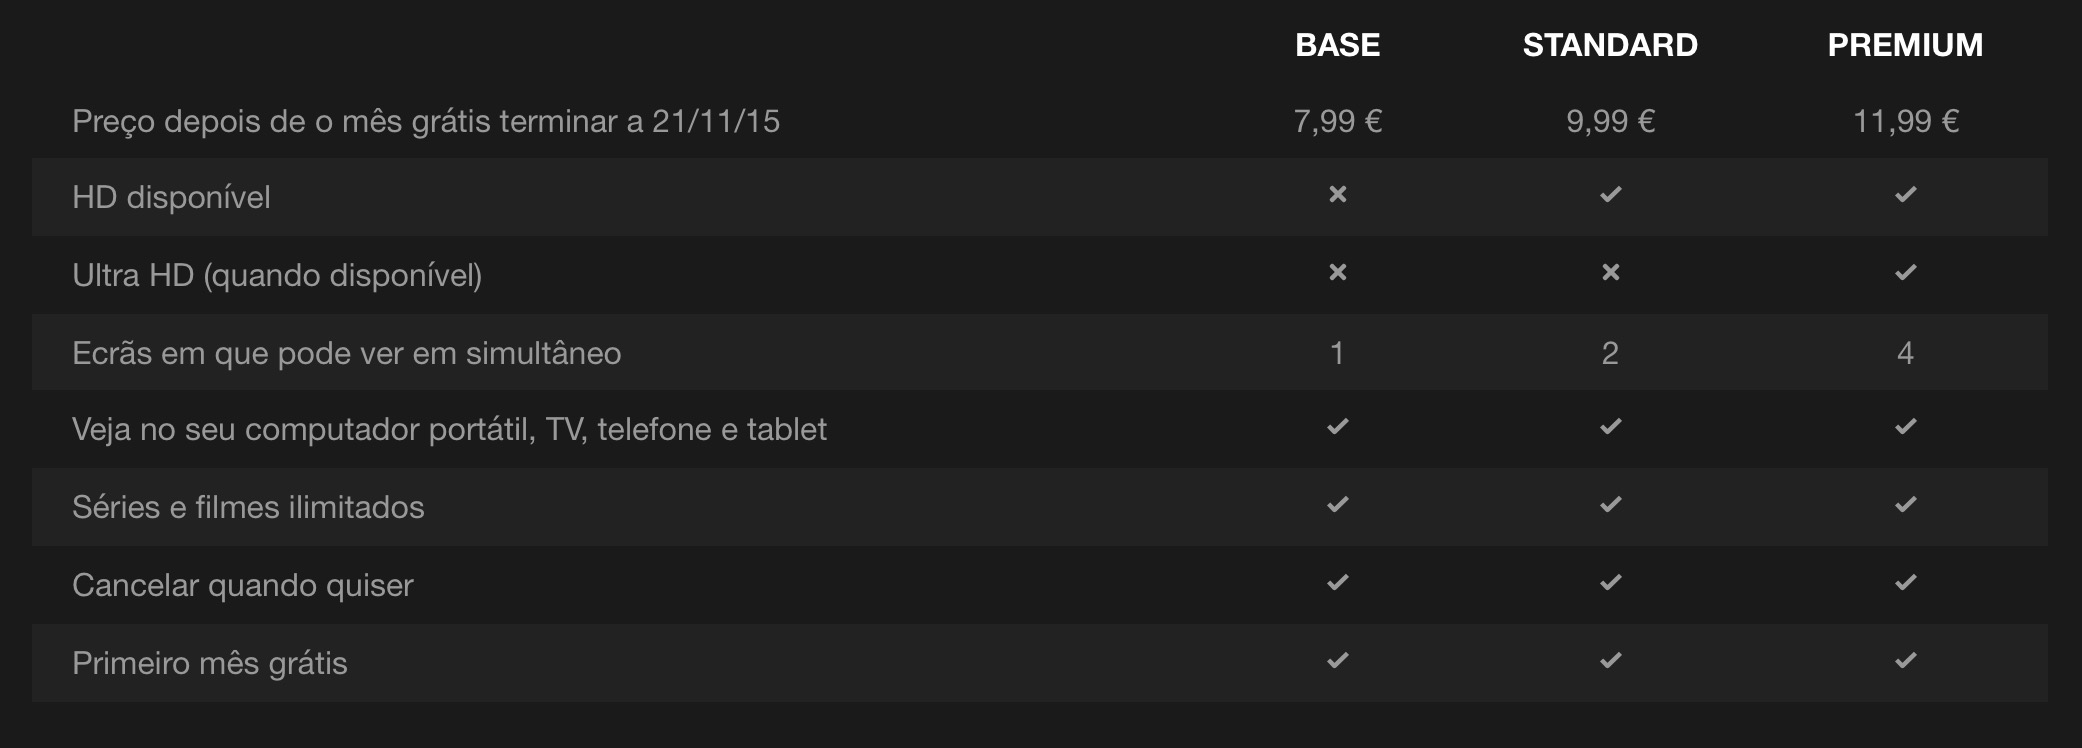This screenshot has height=748, width=2082.
Task: Select the PREMIUM plan column header
Action: coord(1905,45)
